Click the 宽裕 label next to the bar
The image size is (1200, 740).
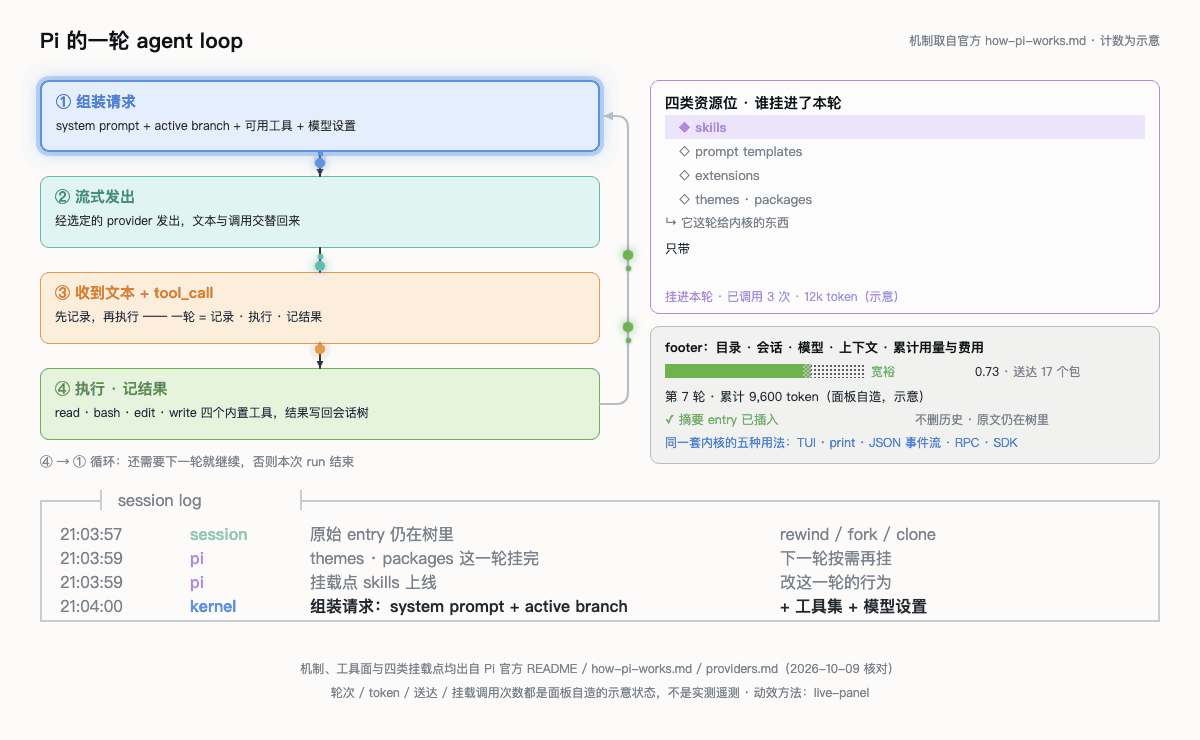(883, 371)
